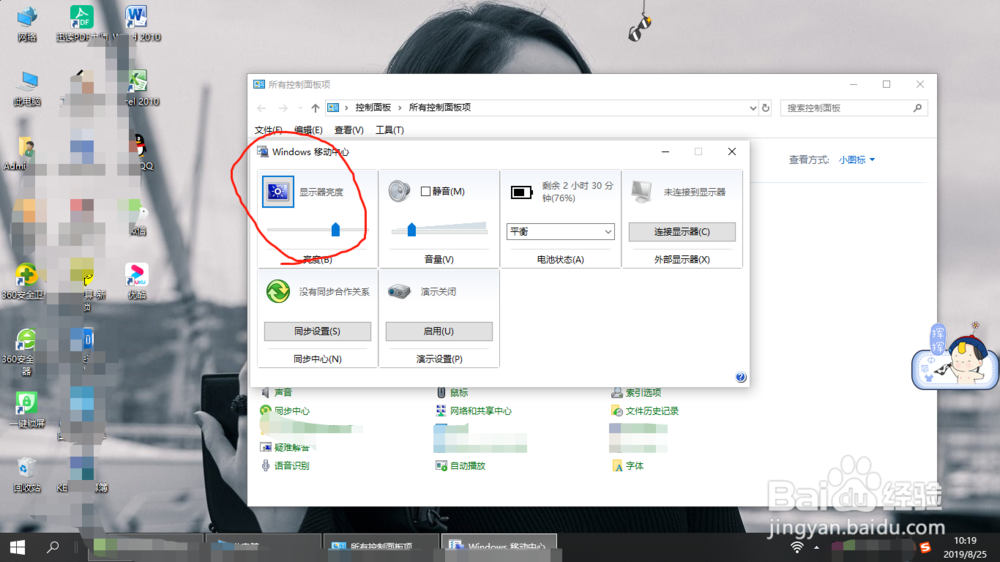Click the 启用(U) presentation button
Viewport: 1000px width, 562px height.
tap(439, 331)
